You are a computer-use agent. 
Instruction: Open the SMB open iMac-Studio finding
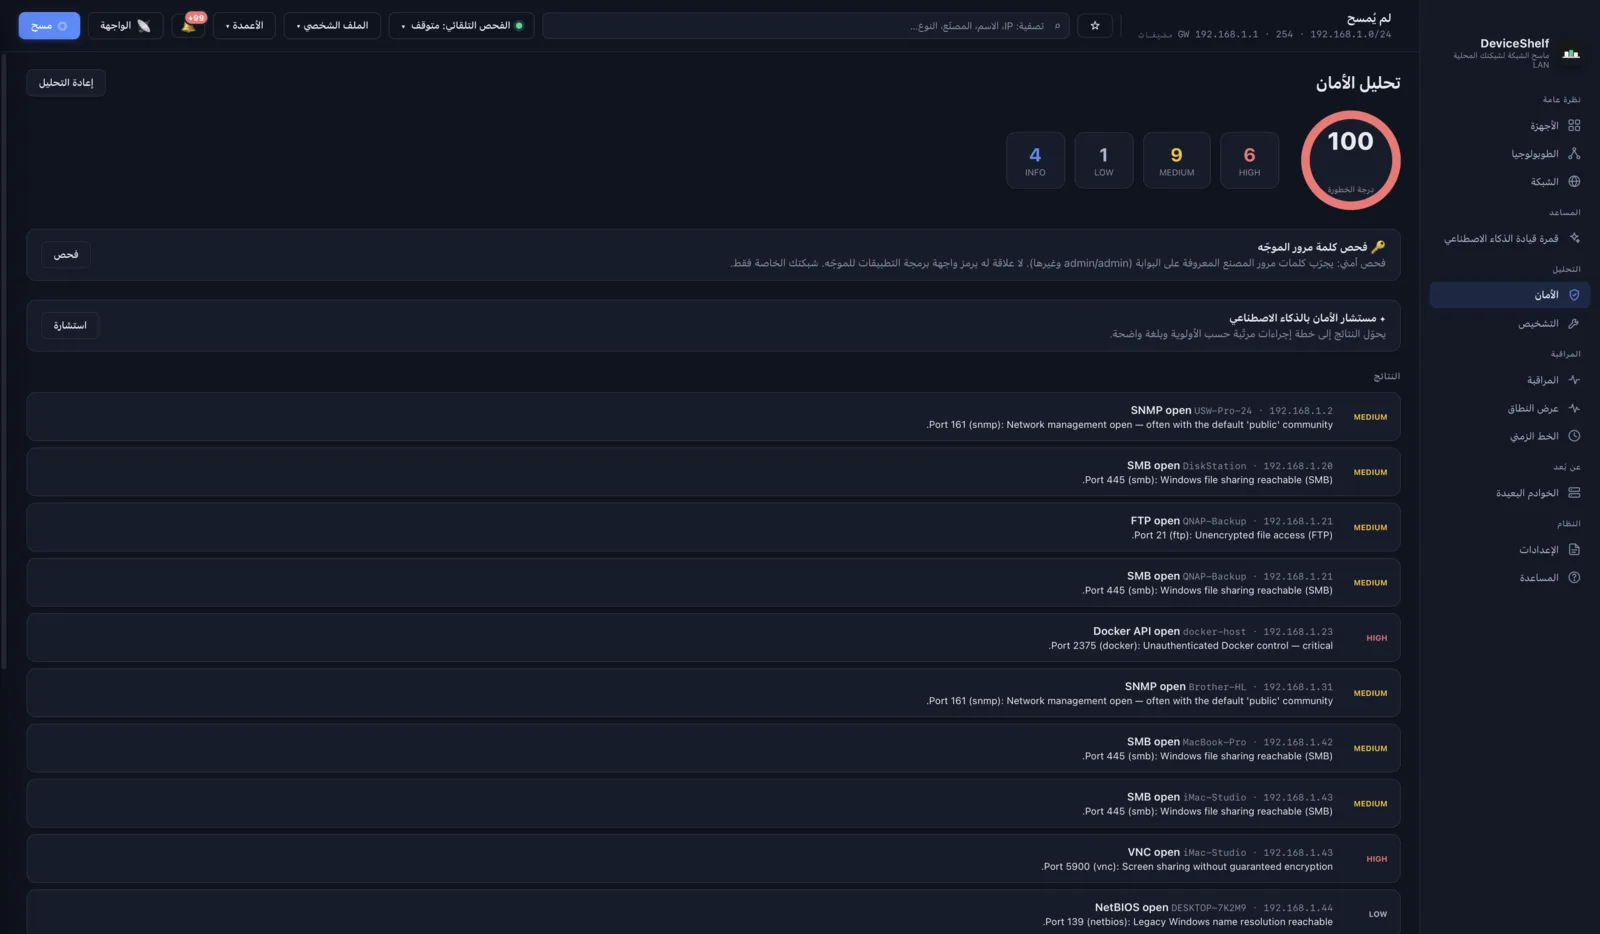(713, 803)
